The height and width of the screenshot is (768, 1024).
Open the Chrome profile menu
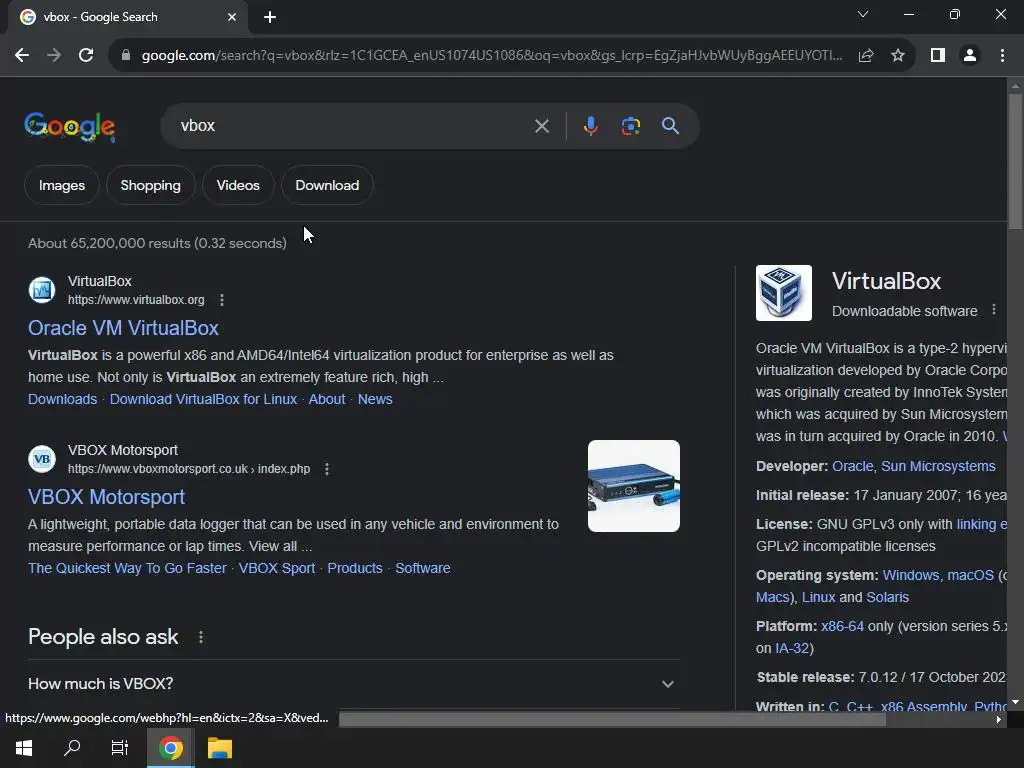[x=970, y=56]
